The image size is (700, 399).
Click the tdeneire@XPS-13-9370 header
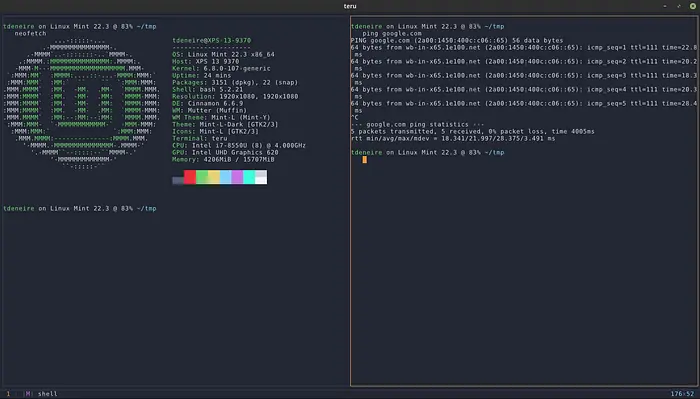tap(212, 40)
